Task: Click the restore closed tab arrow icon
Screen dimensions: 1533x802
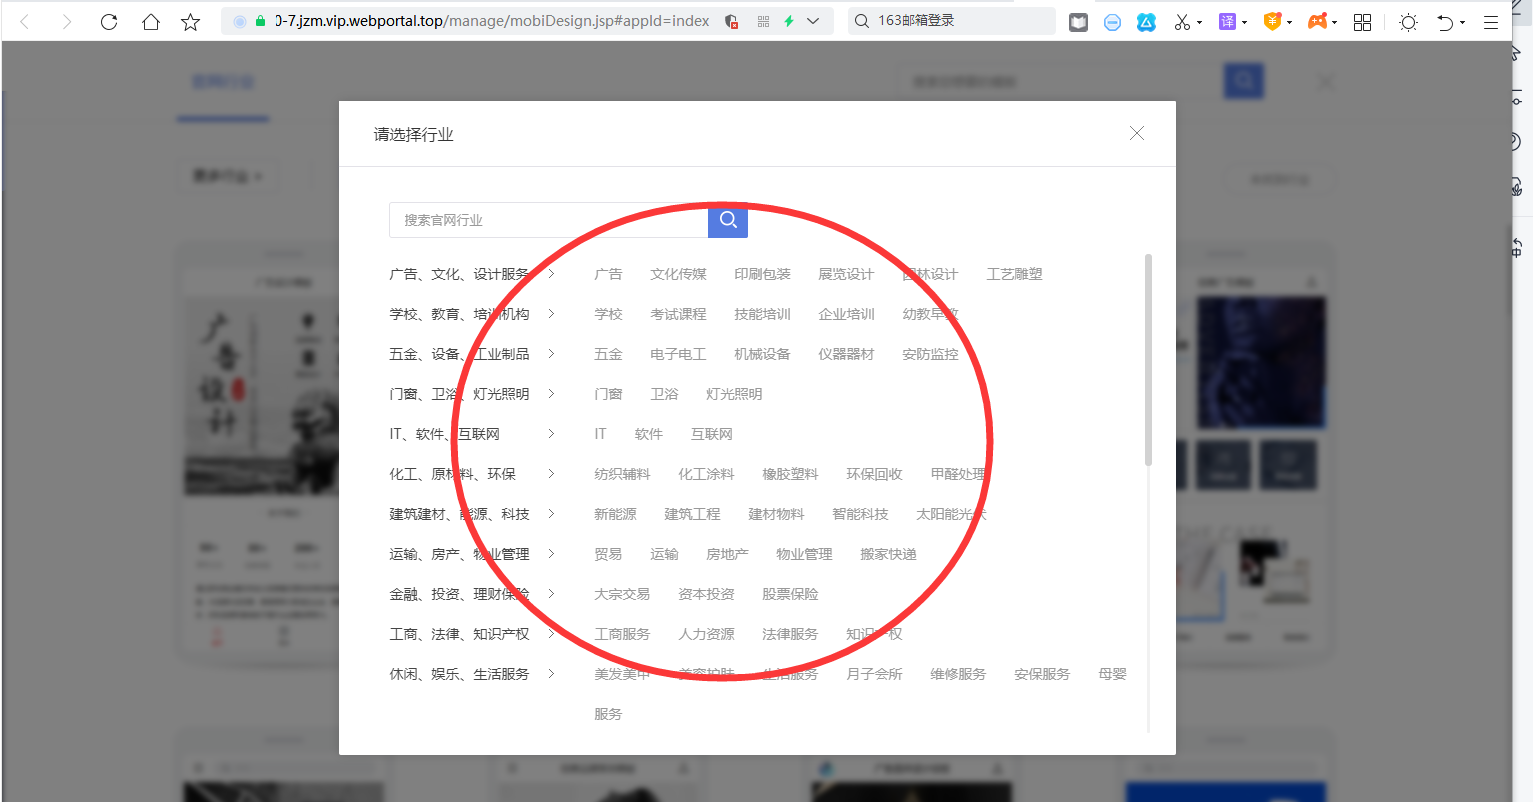Action: point(1447,21)
